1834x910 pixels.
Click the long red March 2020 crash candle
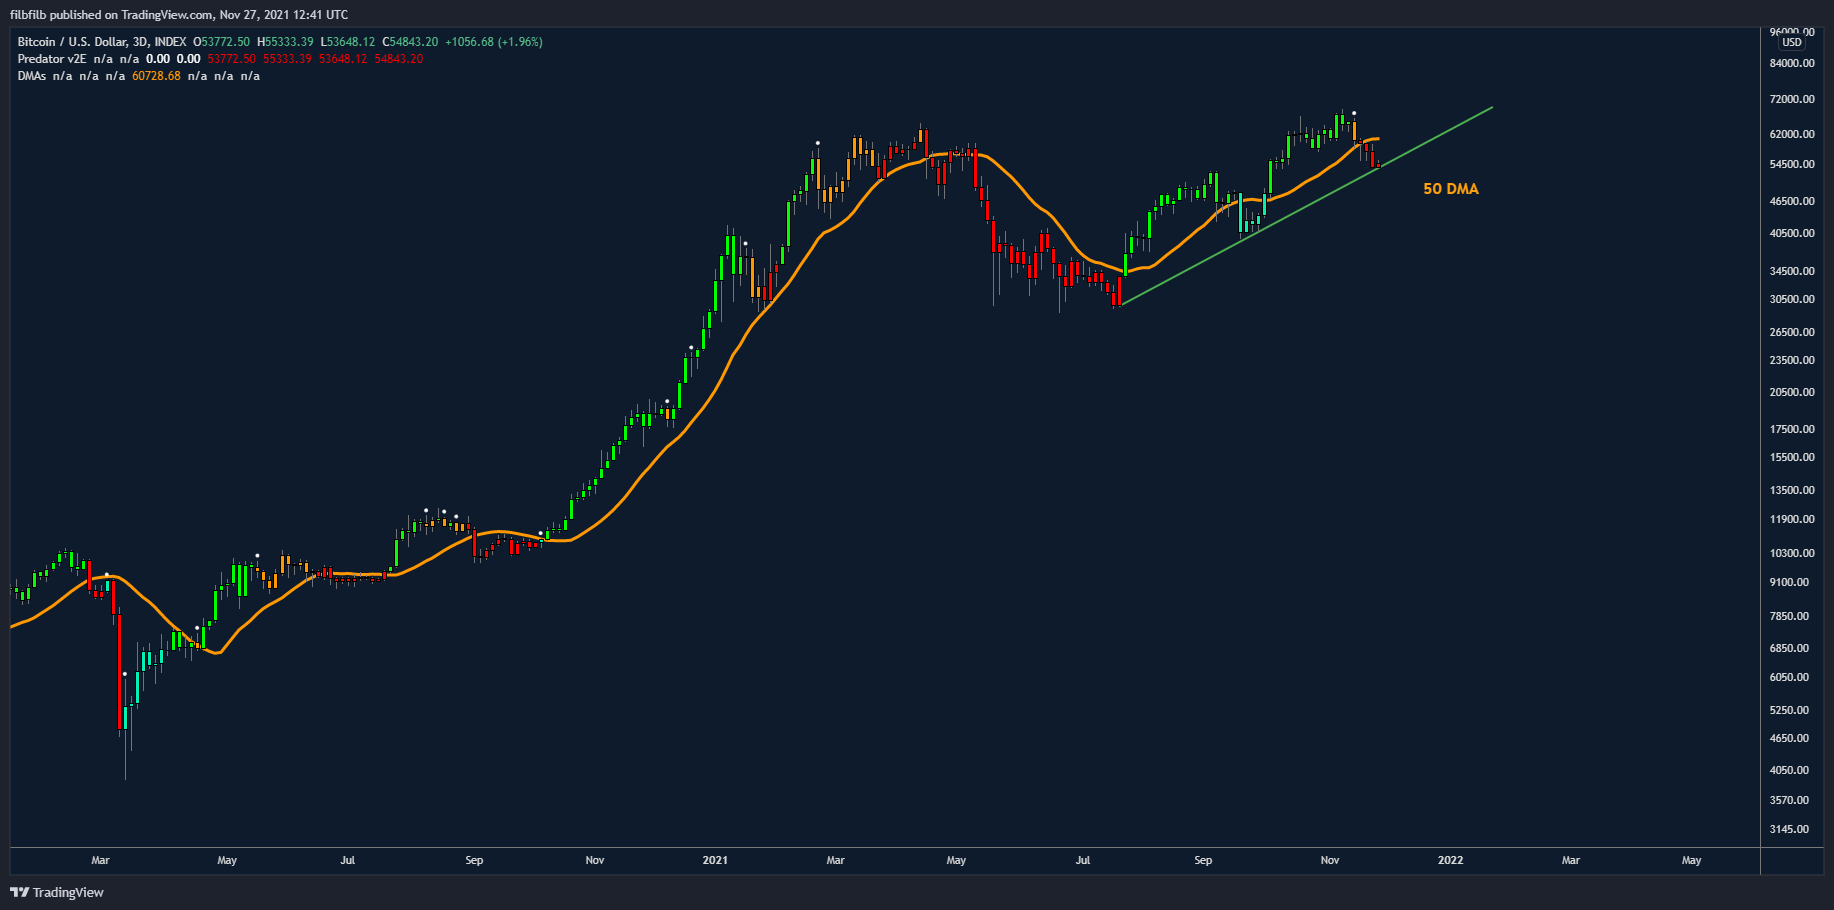(x=119, y=670)
